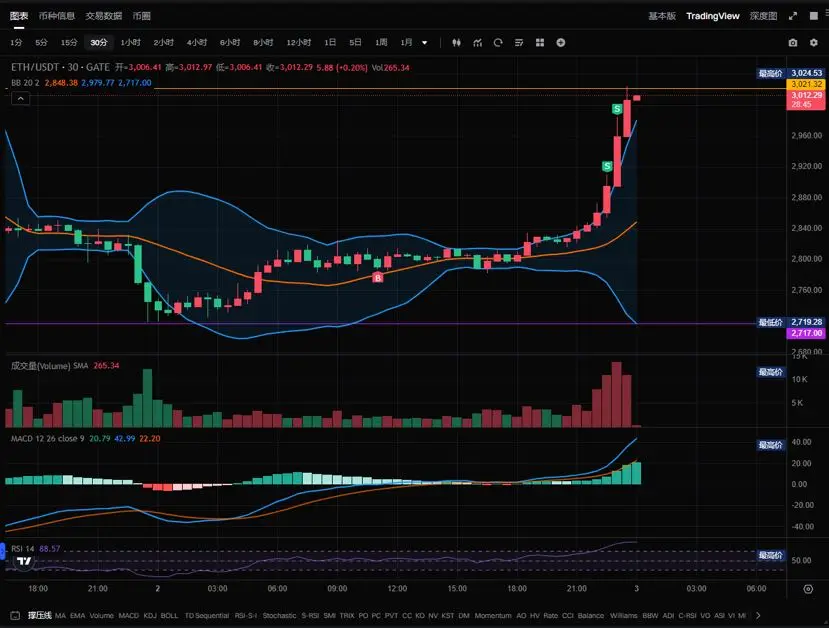Select the 30分 interval

[x=99, y=42]
